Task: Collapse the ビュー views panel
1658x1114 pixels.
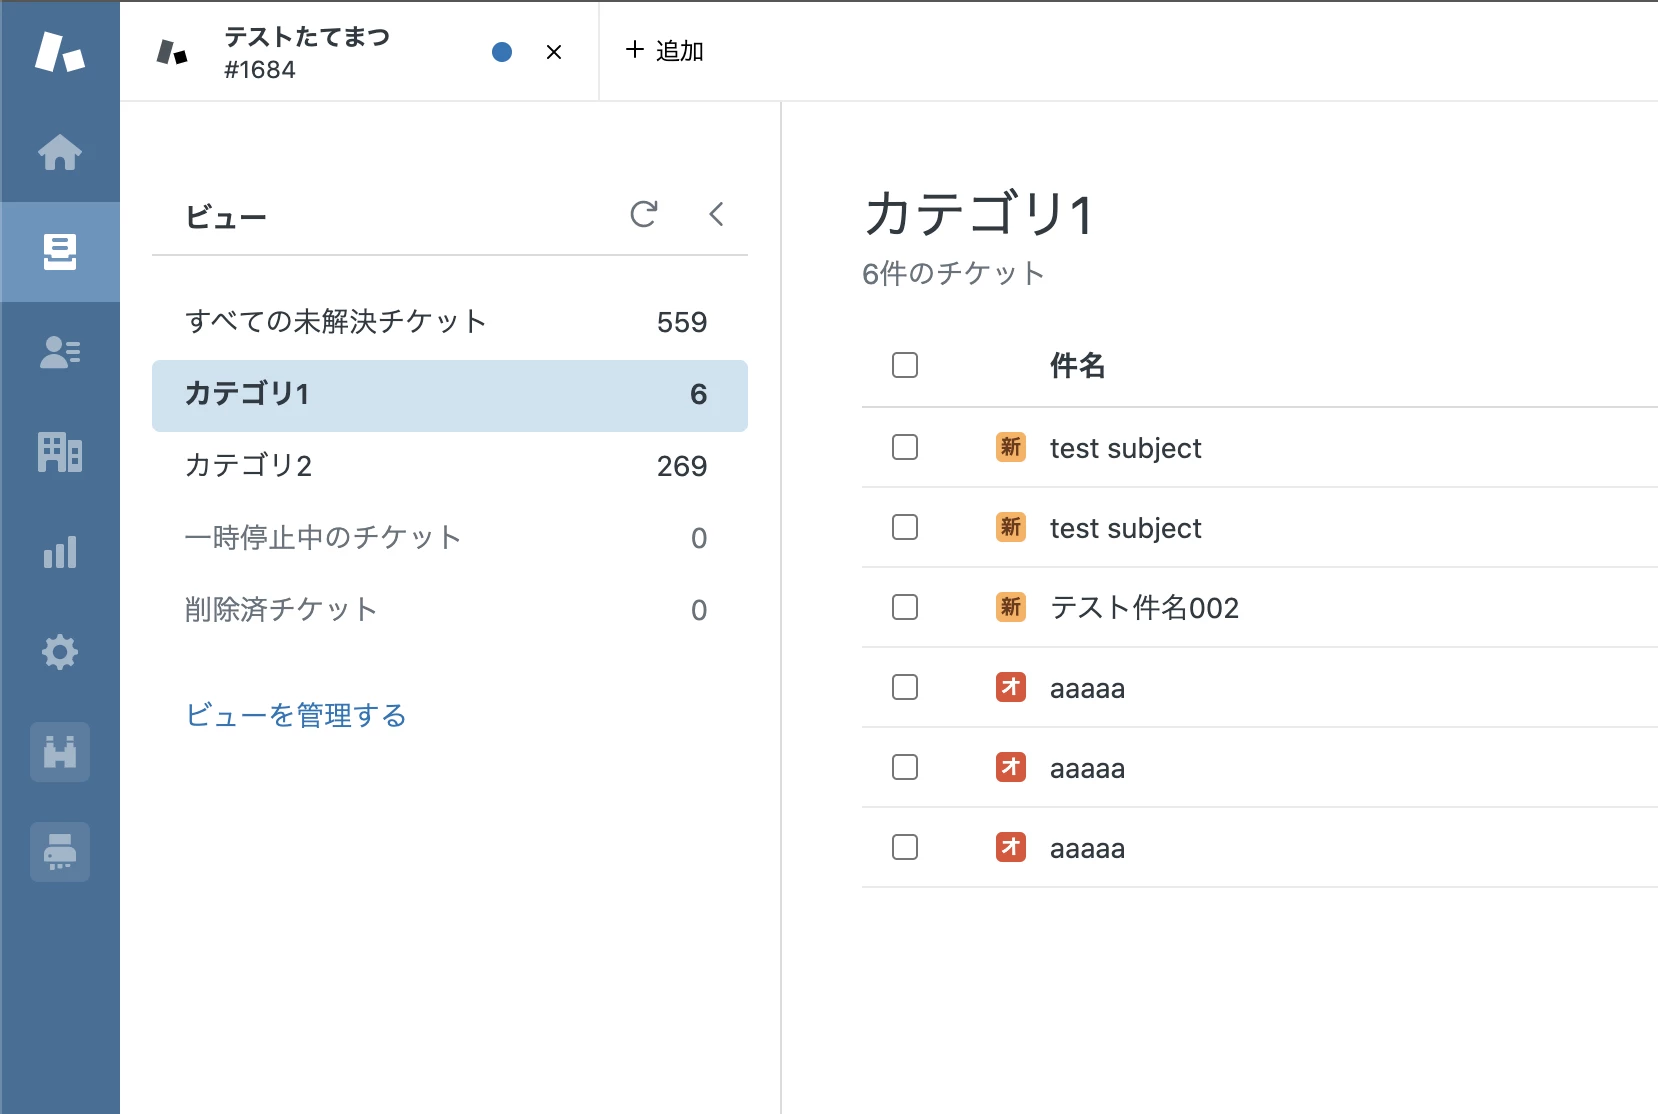Action: point(716,214)
